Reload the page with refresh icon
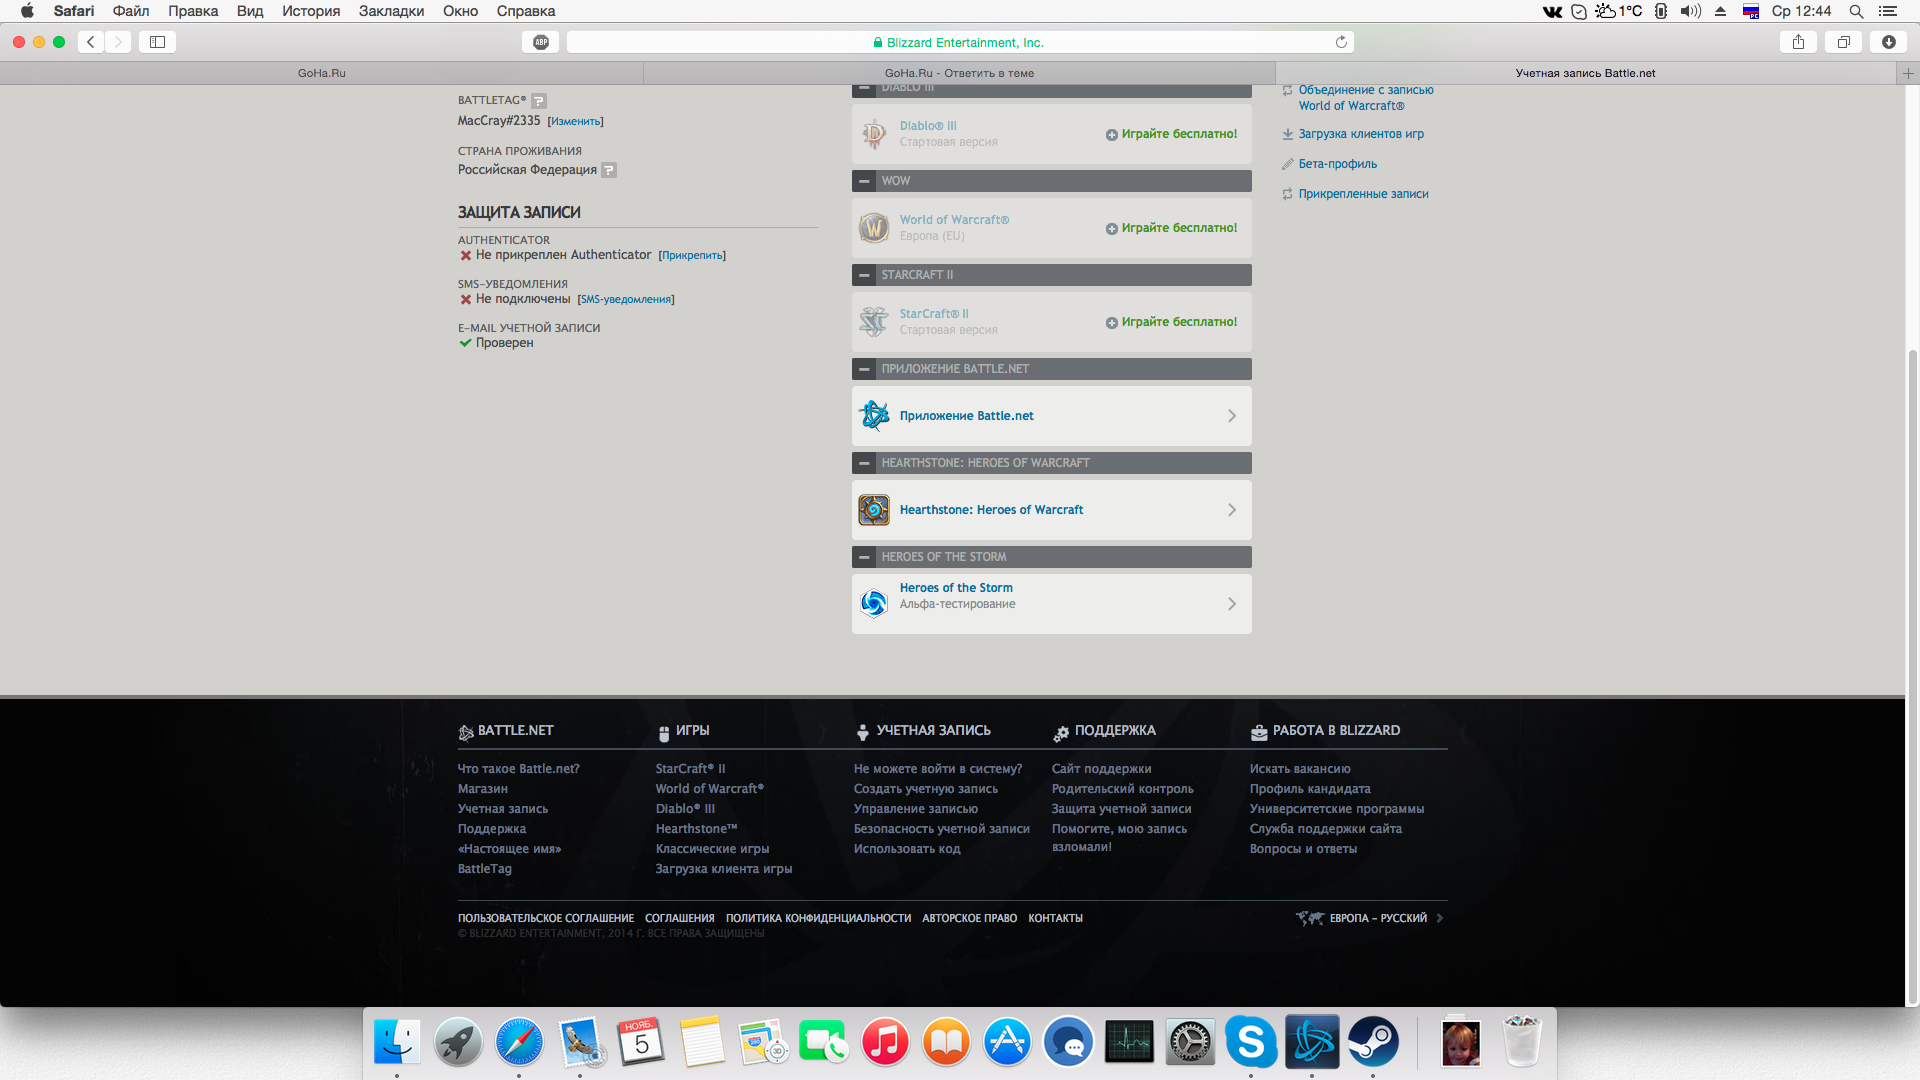The width and height of the screenshot is (1920, 1080). pyautogui.click(x=1341, y=42)
